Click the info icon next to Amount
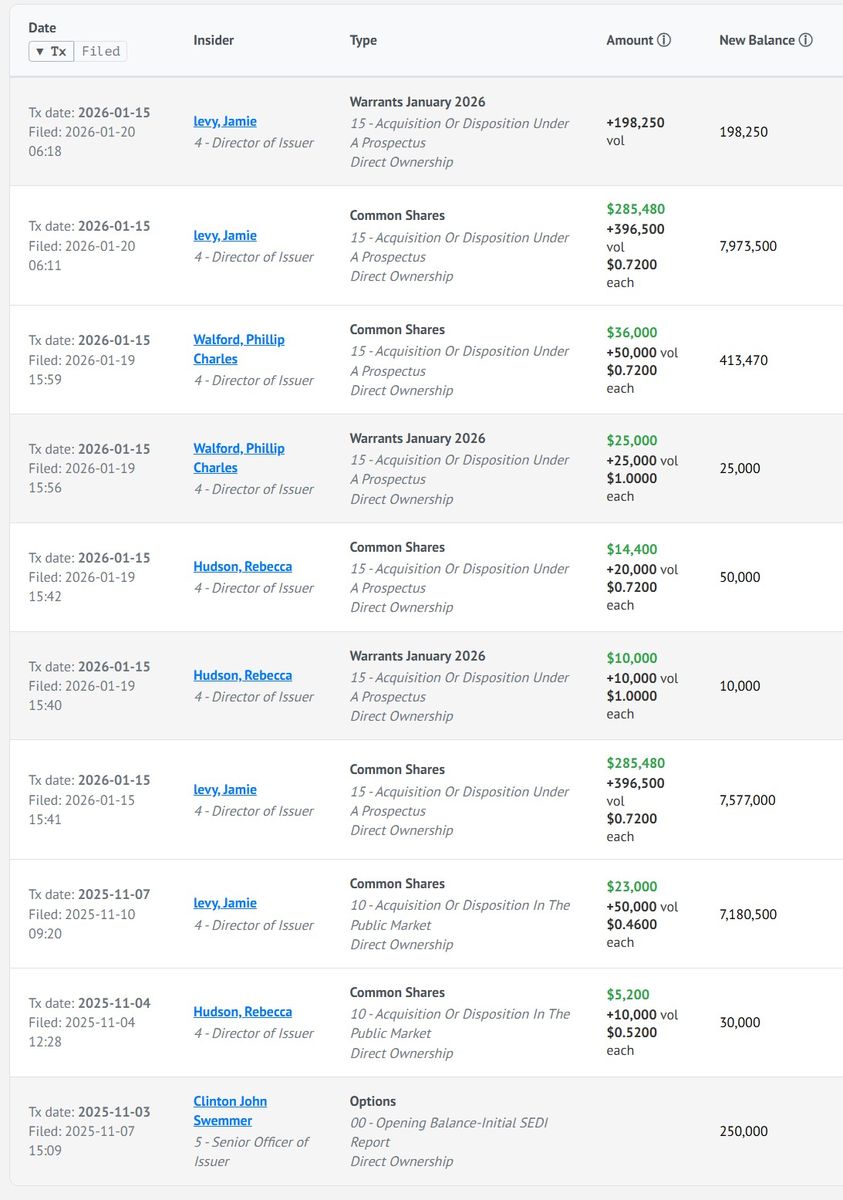Image resolution: width=843 pixels, height=1200 pixels. [x=664, y=41]
